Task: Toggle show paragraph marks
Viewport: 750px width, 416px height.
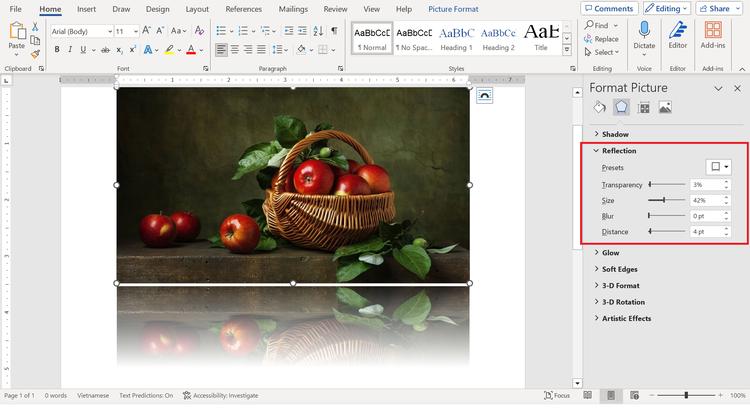Action: pos(334,31)
